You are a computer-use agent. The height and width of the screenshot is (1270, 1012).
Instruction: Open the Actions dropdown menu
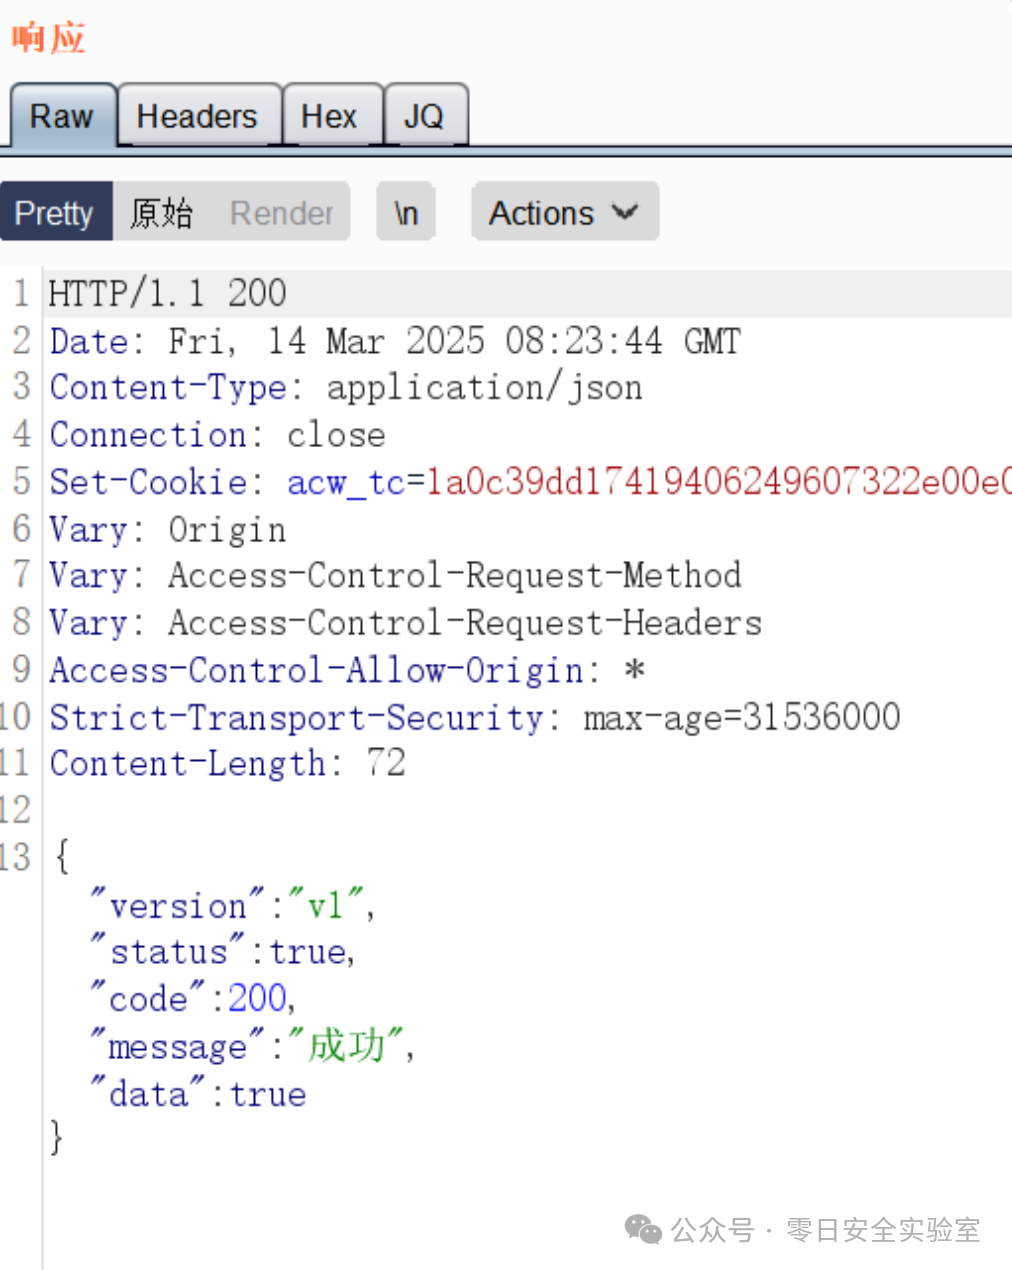pyautogui.click(x=564, y=213)
